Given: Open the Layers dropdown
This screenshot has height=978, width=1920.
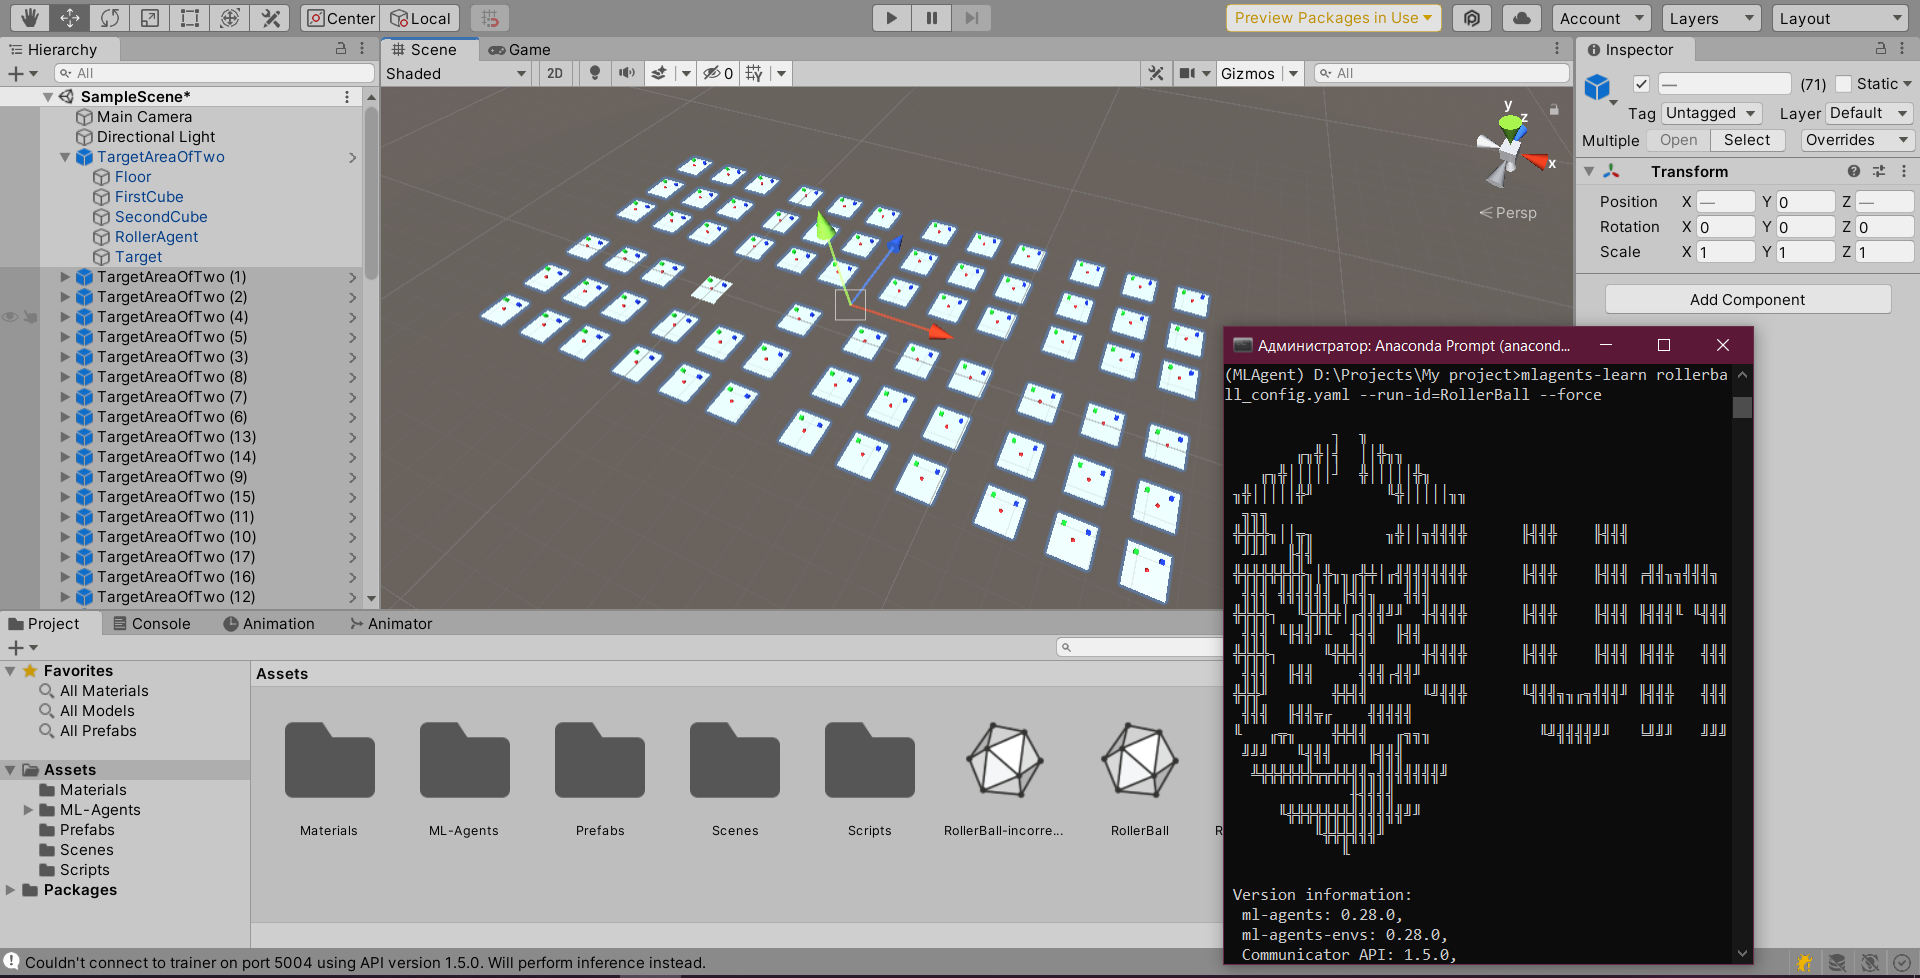Looking at the screenshot, I should coord(1713,18).
